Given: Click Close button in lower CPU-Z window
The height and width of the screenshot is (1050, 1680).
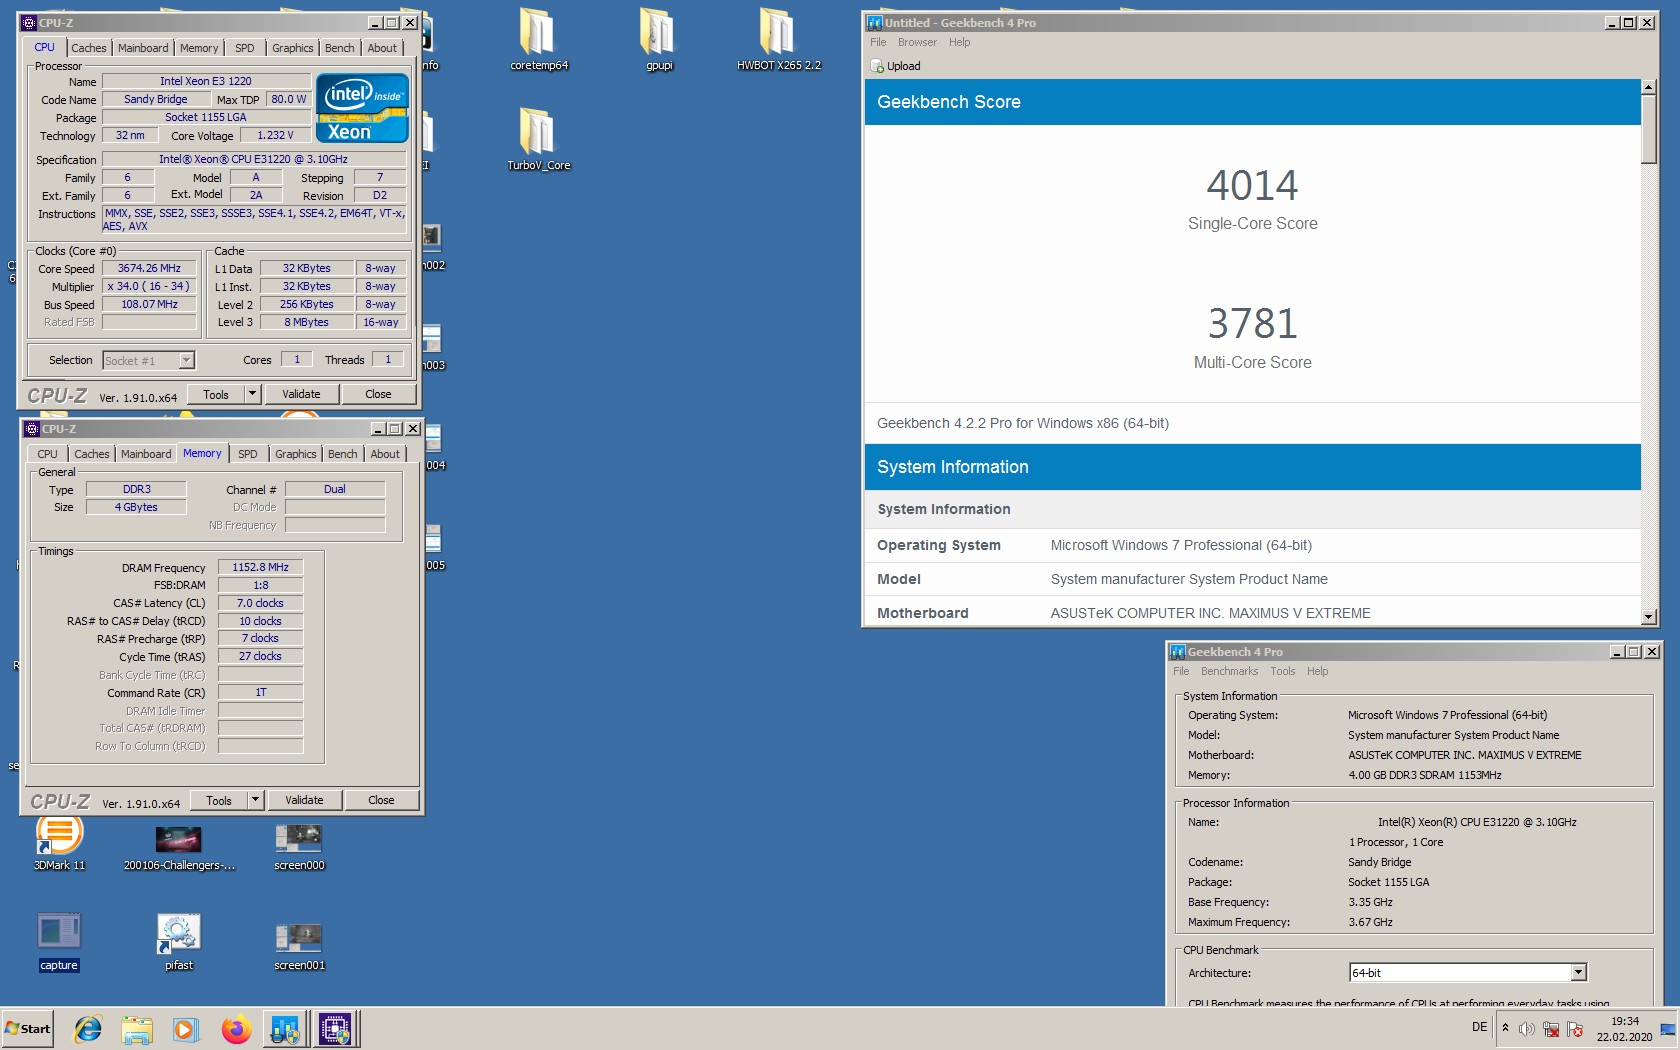Looking at the screenshot, I should [381, 800].
